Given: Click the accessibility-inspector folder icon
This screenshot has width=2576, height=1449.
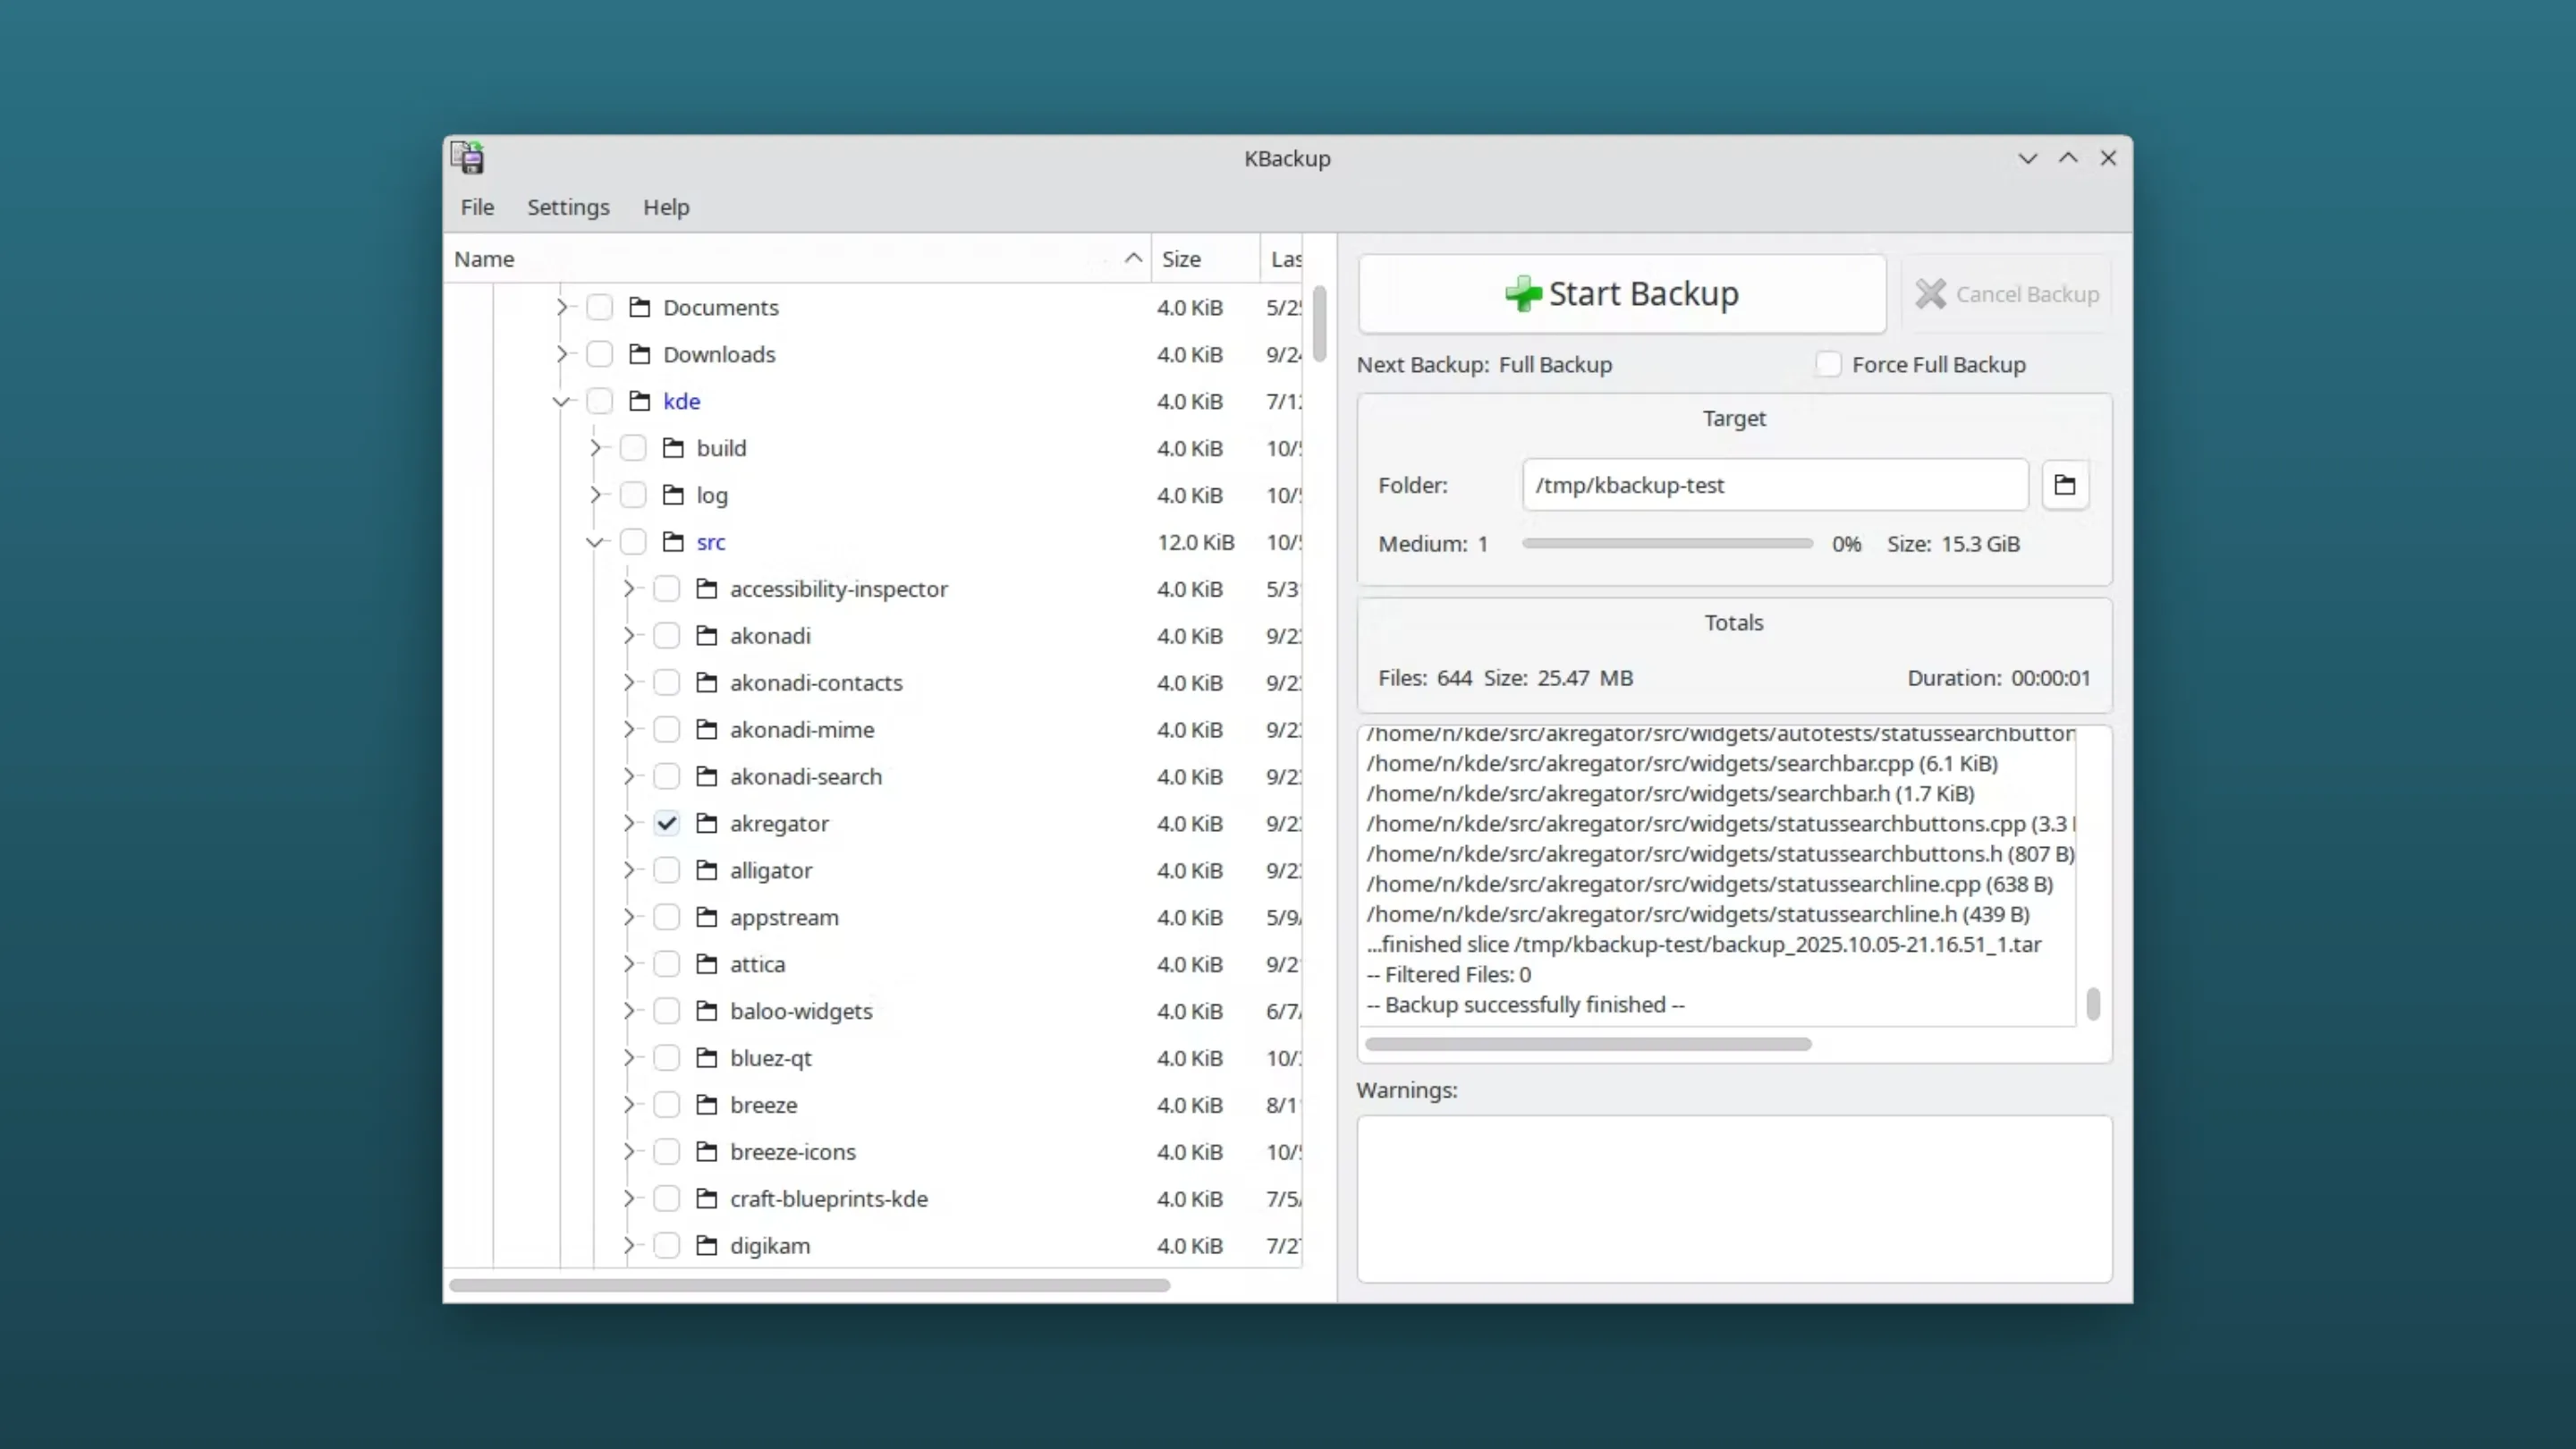Looking at the screenshot, I should coord(707,589).
